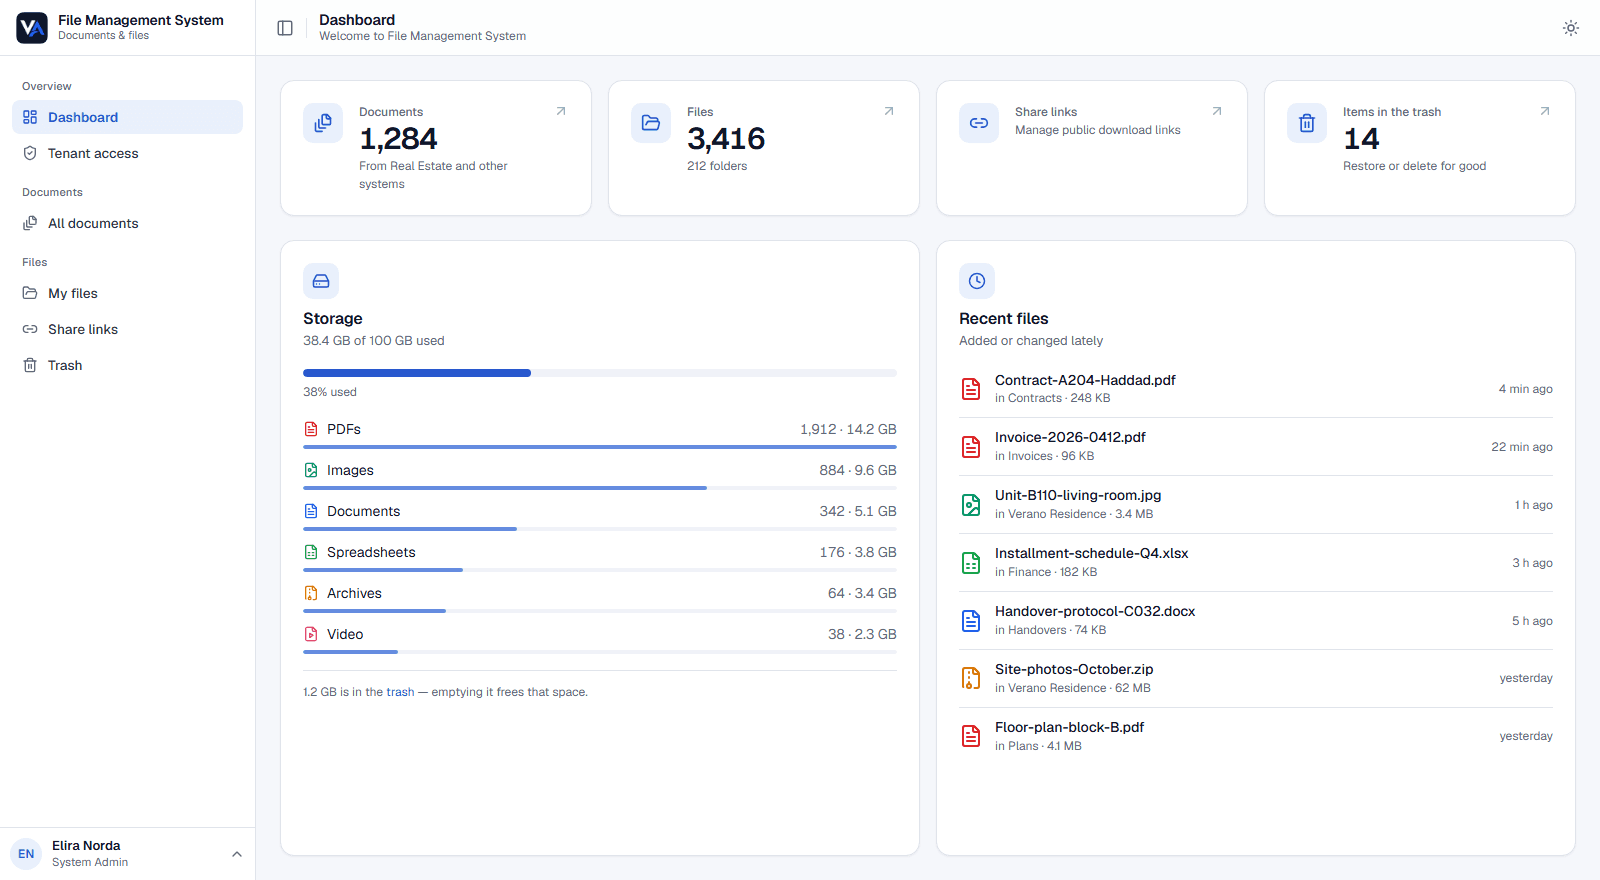Click the PDF icon beside Contract-A204-Haddad.pdf
Image resolution: width=1600 pixels, height=880 pixels.
tap(971, 389)
